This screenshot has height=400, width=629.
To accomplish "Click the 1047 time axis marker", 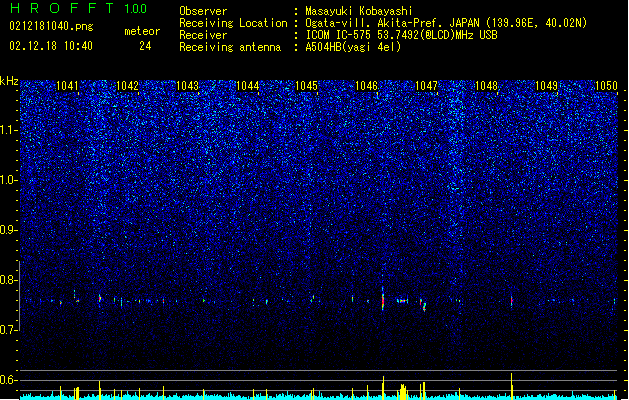I will pyautogui.click(x=426, y=86).
